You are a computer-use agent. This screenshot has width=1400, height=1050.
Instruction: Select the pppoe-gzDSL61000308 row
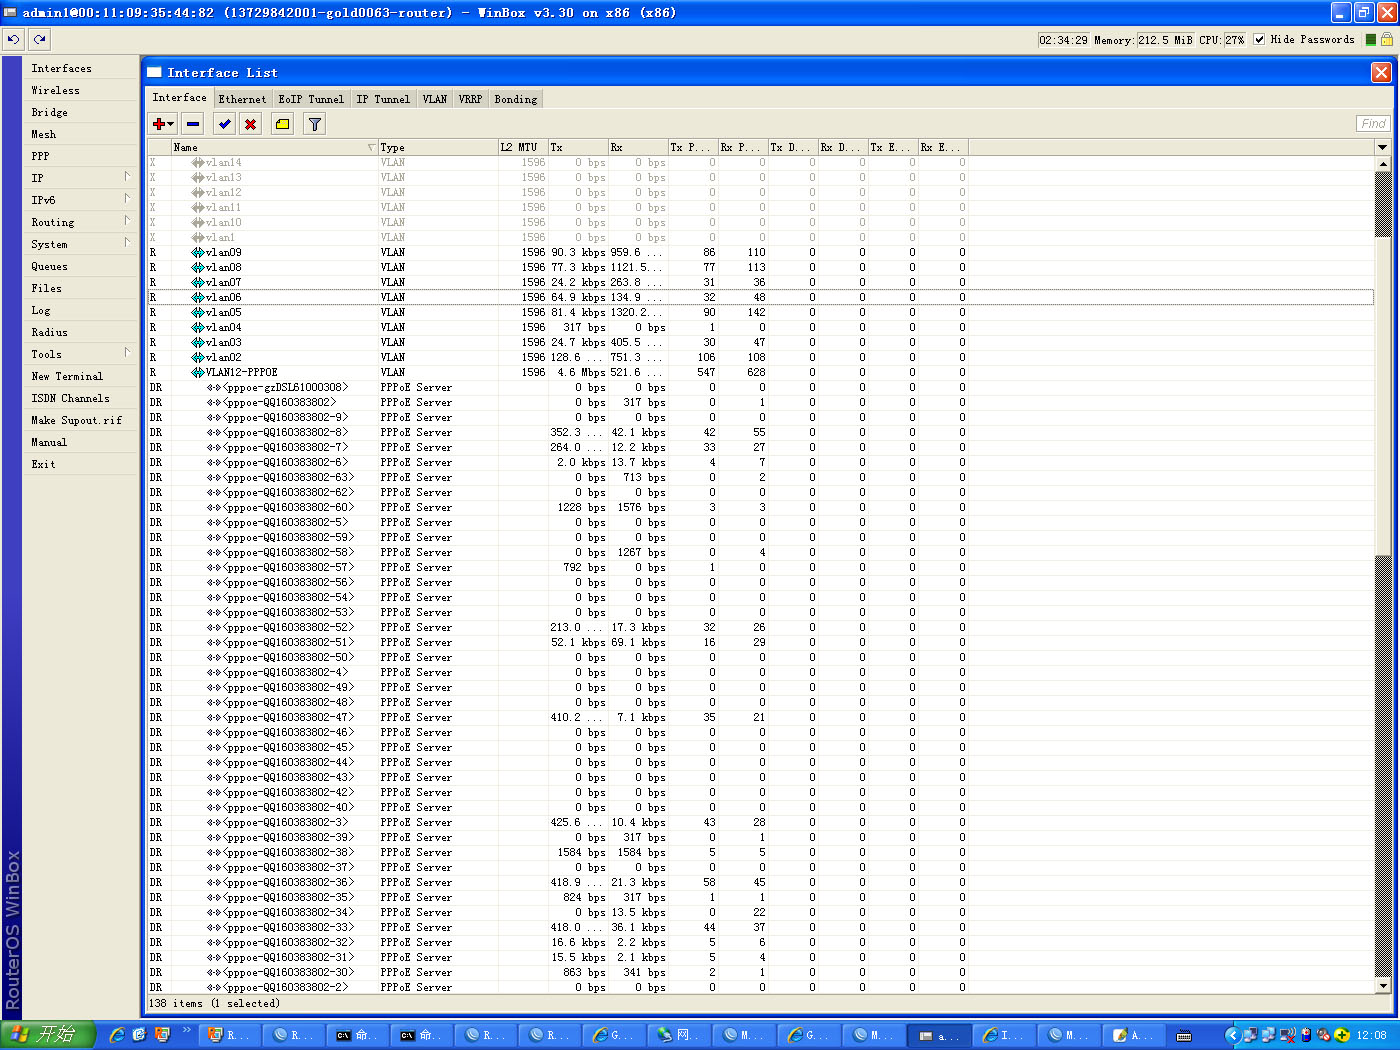pyautogui.click(x=760, y=387)
